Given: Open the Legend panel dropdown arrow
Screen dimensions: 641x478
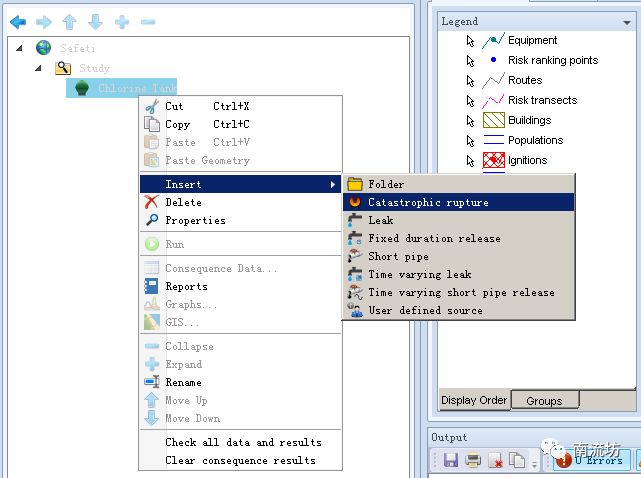Looking at the screenshot, I should tap(627, 22).
